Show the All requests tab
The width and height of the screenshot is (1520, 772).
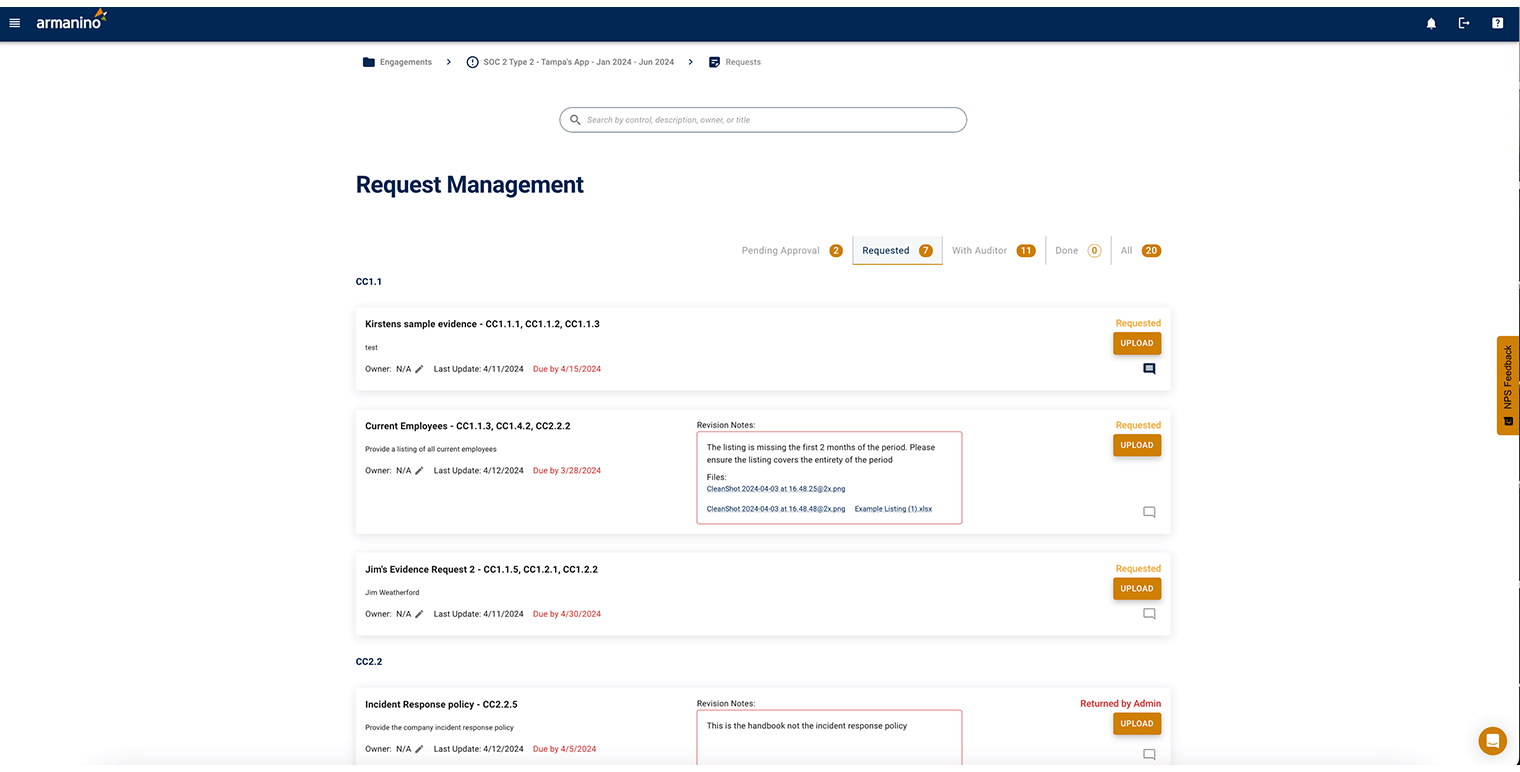click(x=1139, y=251)
